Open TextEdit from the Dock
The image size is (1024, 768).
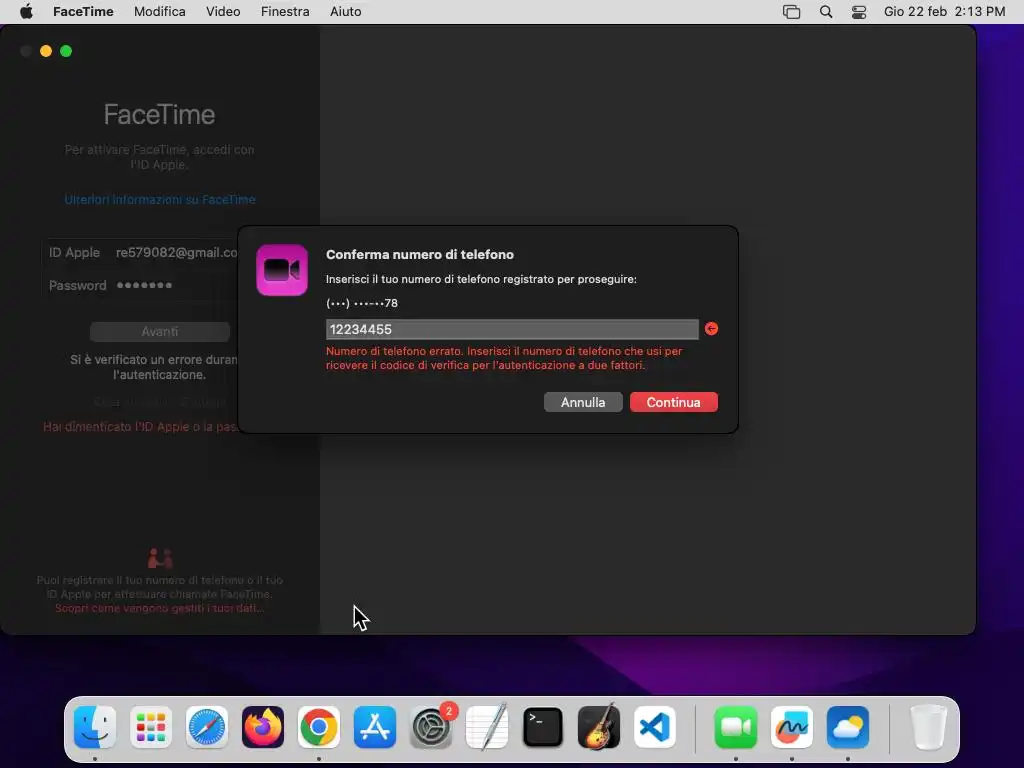(487, 727)
